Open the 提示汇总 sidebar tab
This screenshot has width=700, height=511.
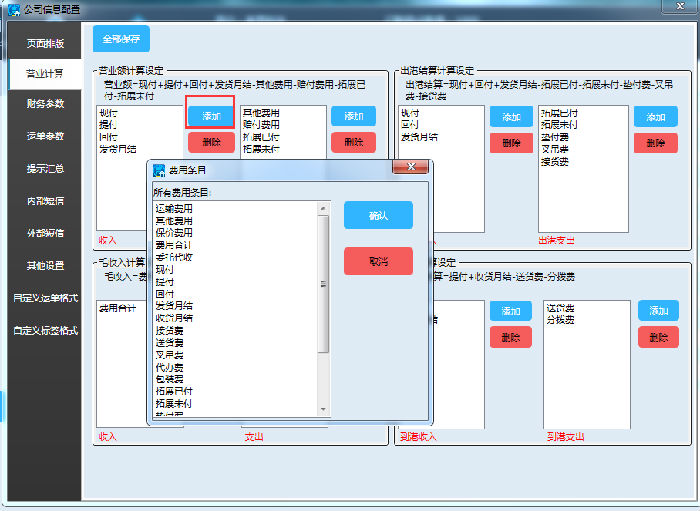click(45, 168)
